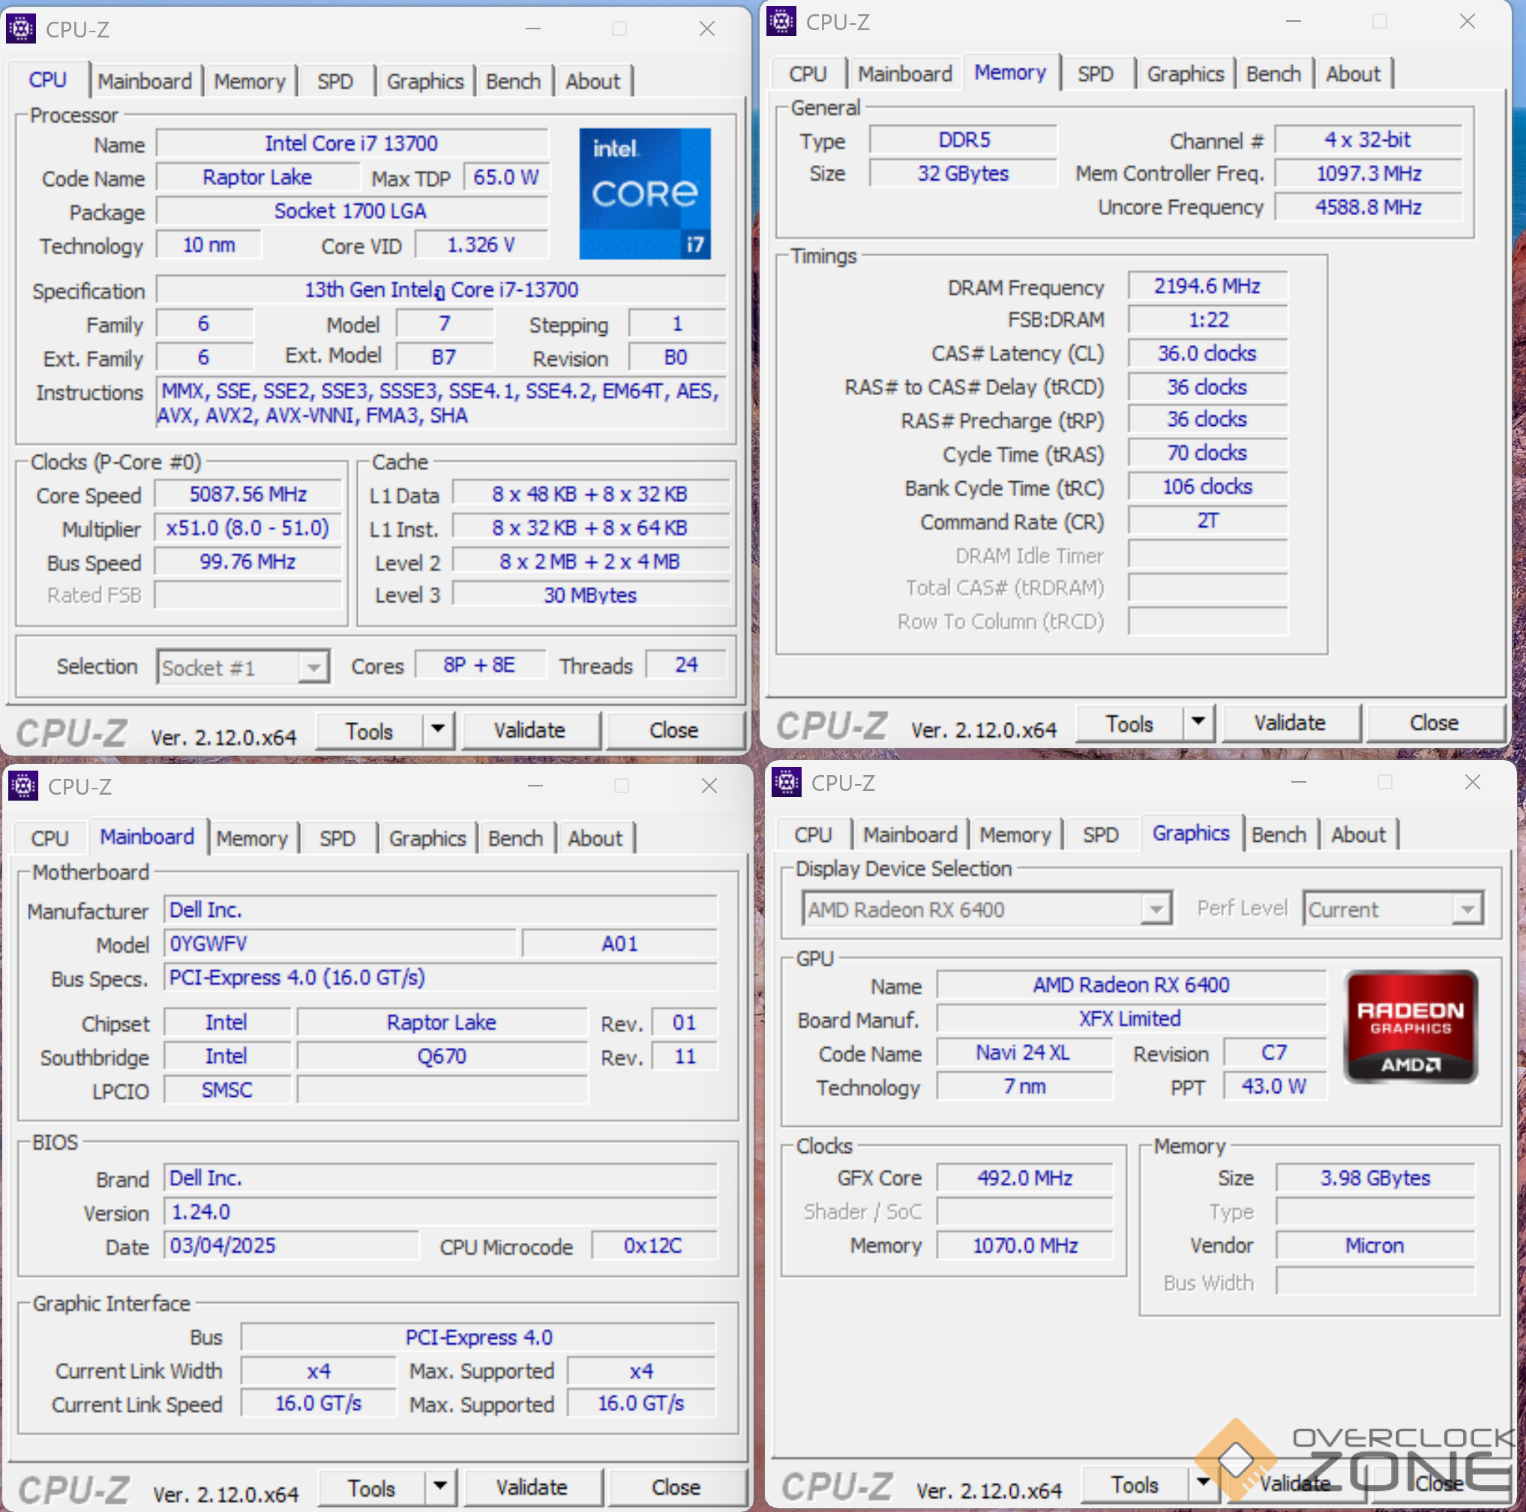Click the Radeon Graphics AMD logo
Screen dimensions: 1526x1512
coord(1410,1027)
